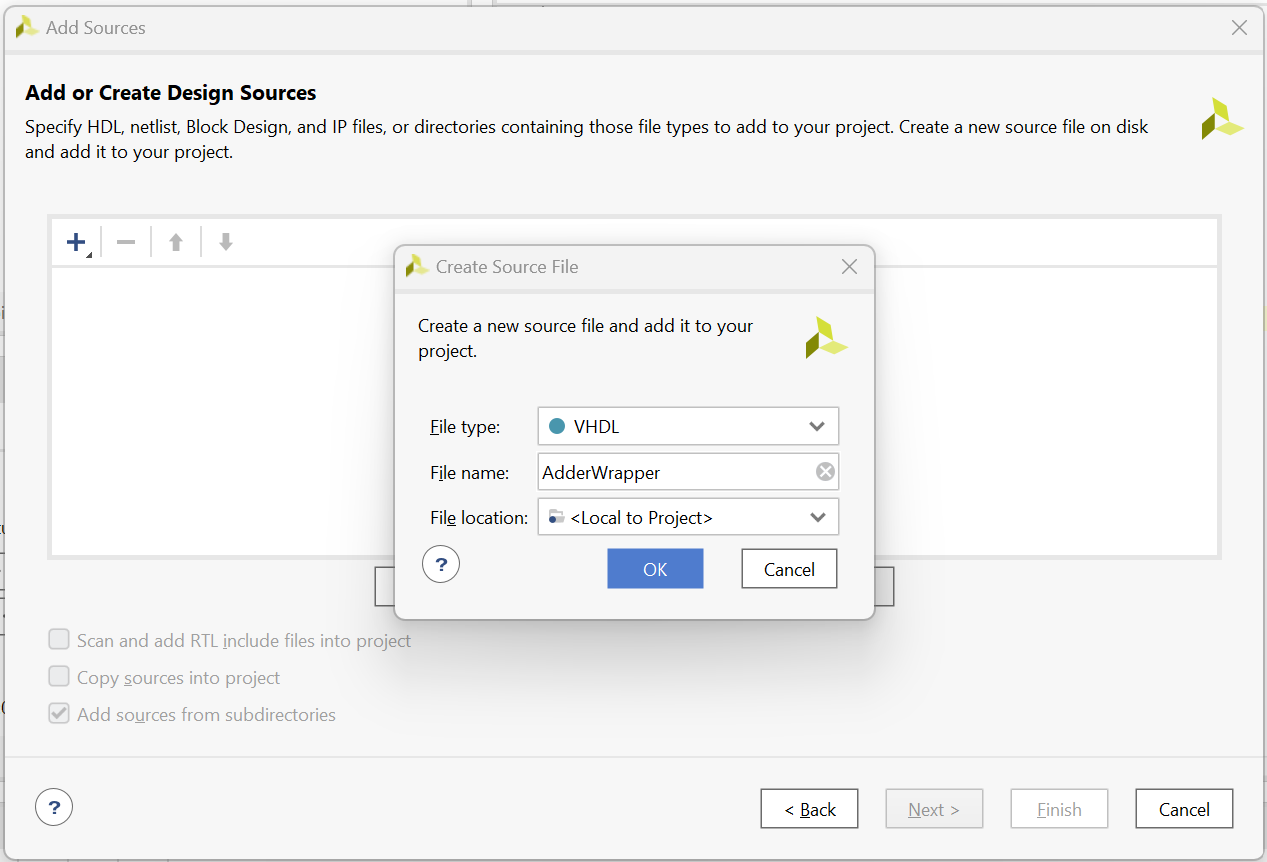This screenshot has height=862, width=1267.
Task: Open help from the Create Source File dialog
Action: coord(441,563)
